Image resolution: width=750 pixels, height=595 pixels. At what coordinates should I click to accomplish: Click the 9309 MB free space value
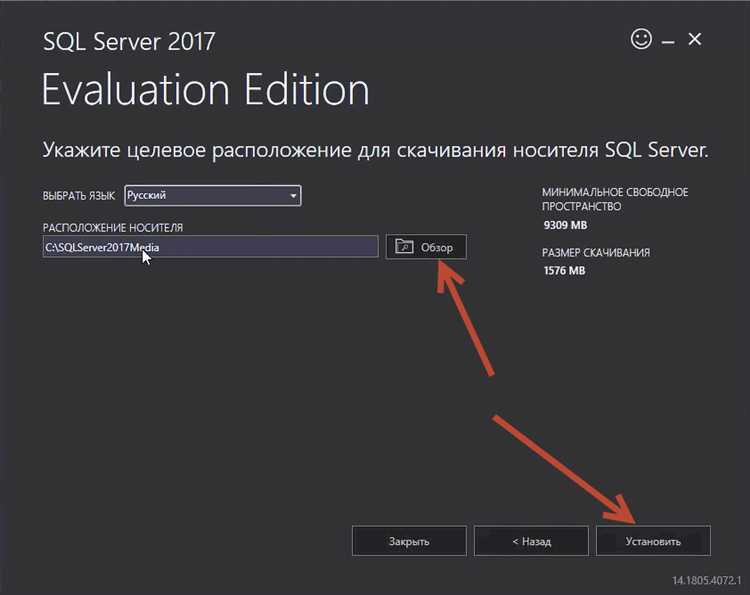tap(565, 225)
